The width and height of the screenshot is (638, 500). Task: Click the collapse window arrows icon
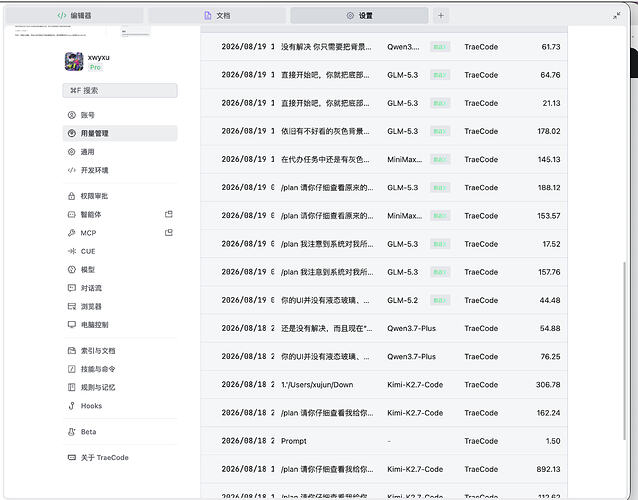[x=617, y=16]
